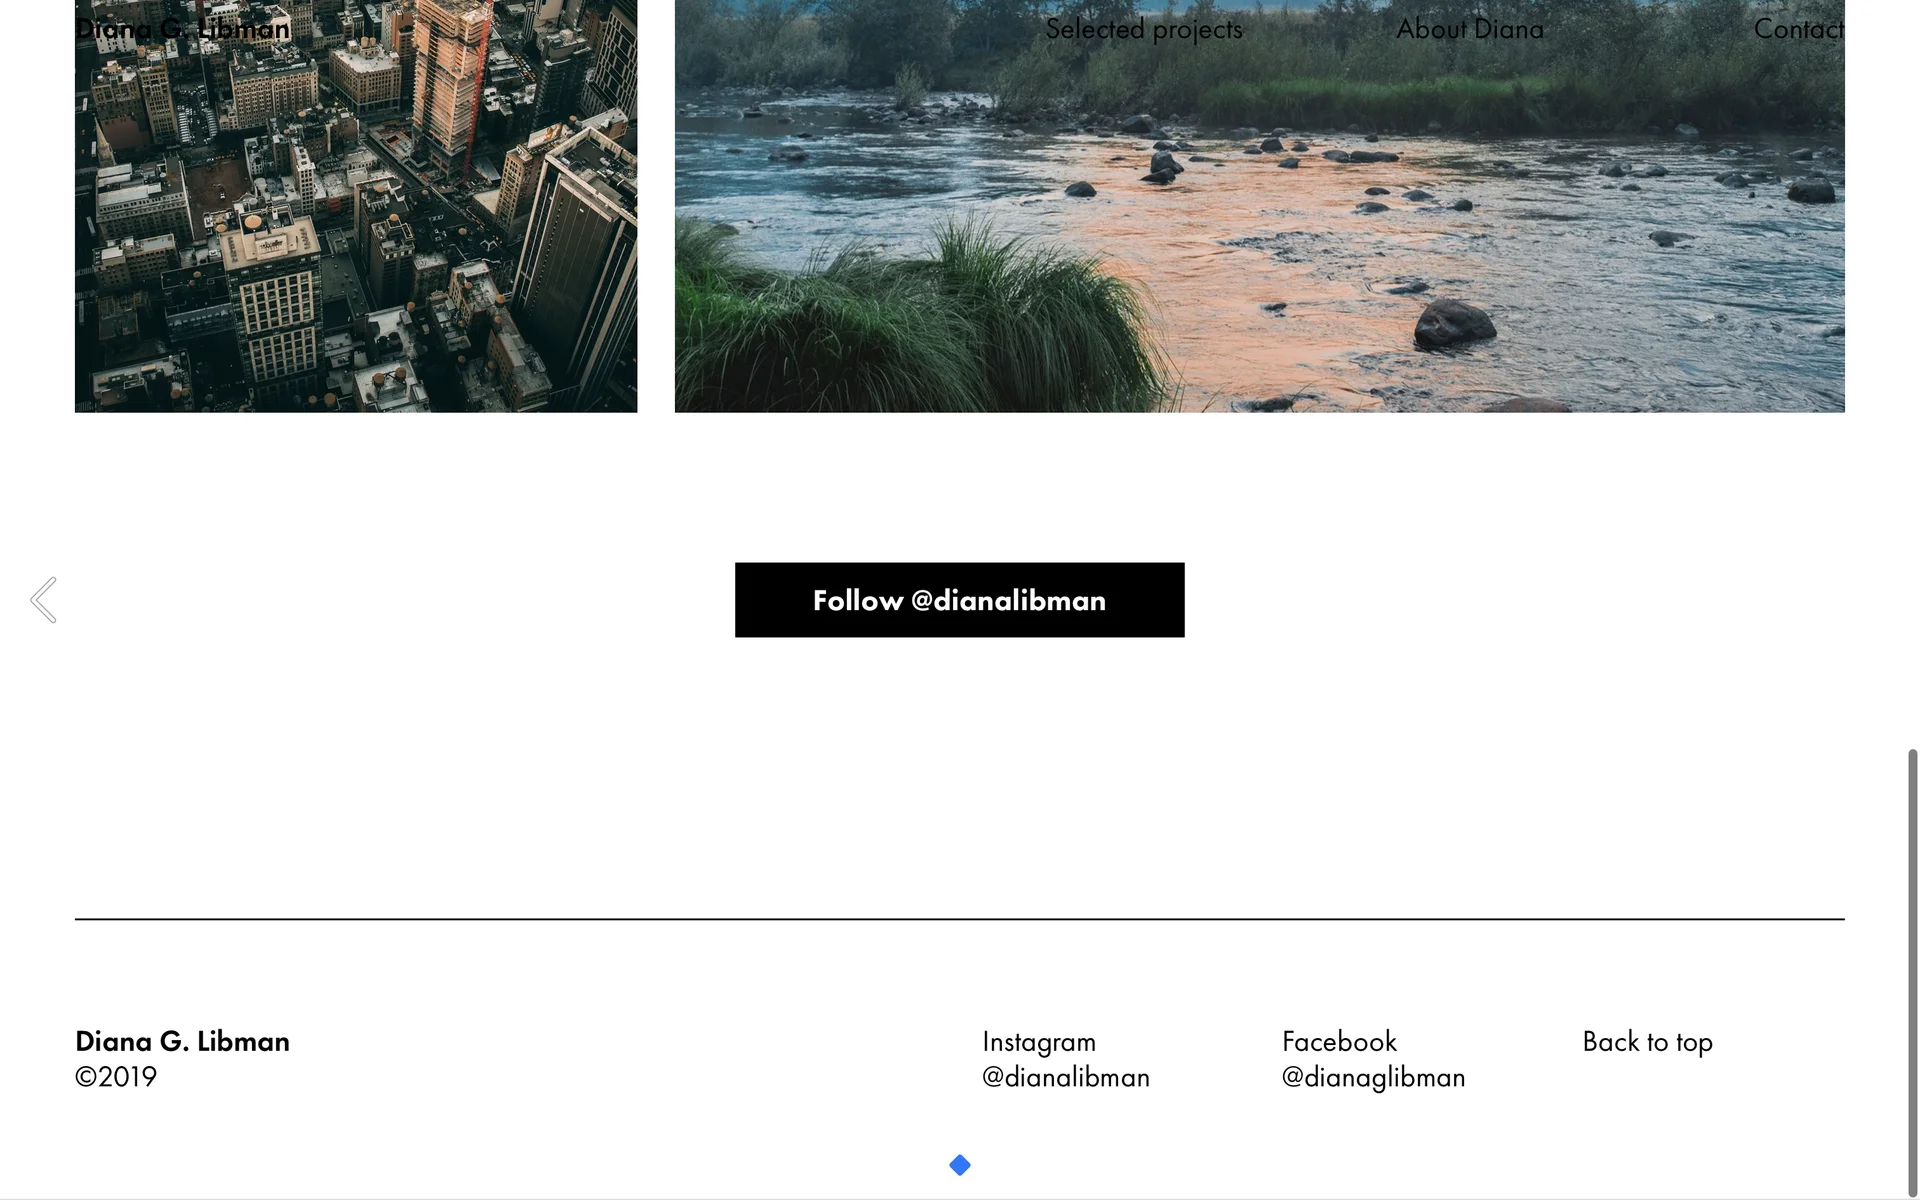Click the Instagram footer link

click(1039, 1042)
